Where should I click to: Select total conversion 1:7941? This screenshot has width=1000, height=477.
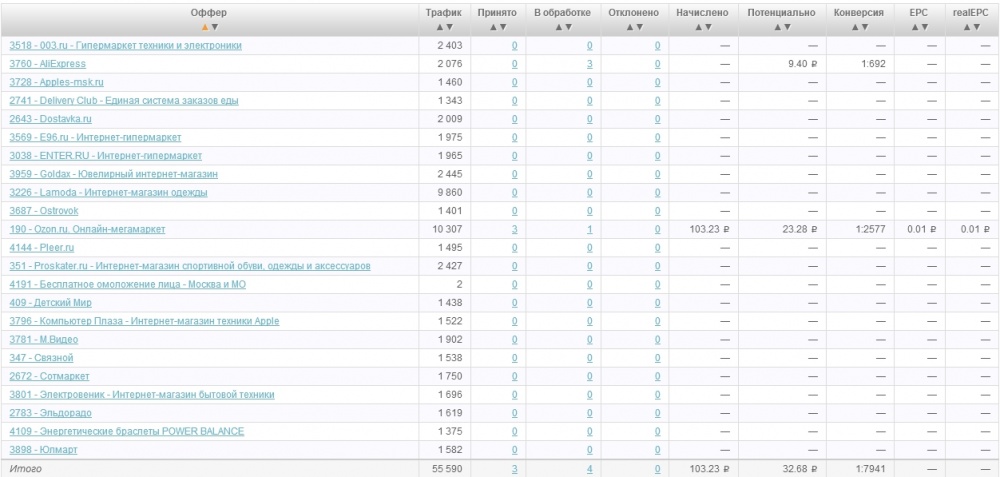(x=870, y=469)
